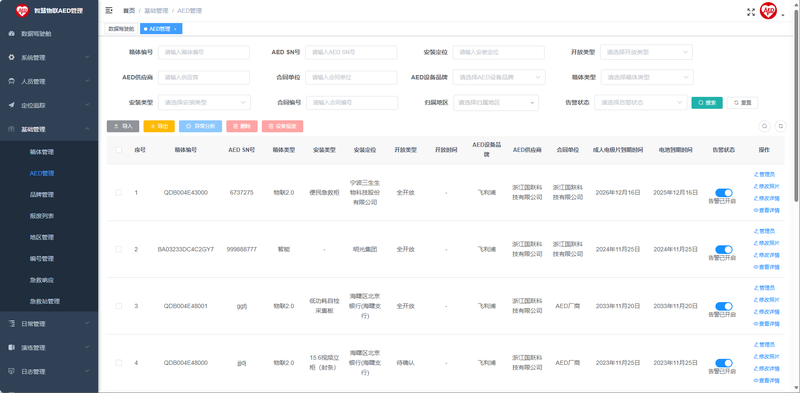
Task: Collapse sidebar with the hamburger icon
Action: click(109, 11)
